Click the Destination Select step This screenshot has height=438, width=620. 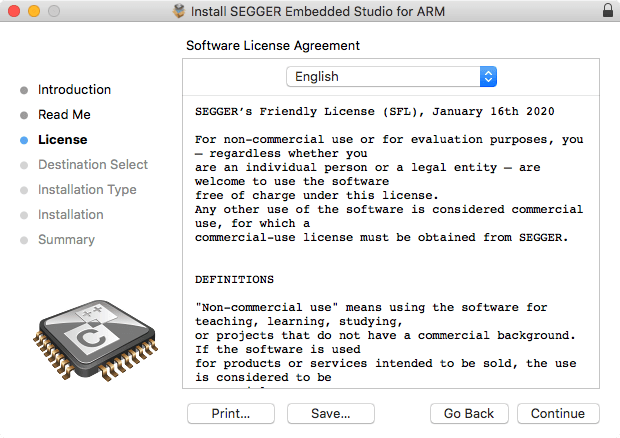tap(92, 164)
